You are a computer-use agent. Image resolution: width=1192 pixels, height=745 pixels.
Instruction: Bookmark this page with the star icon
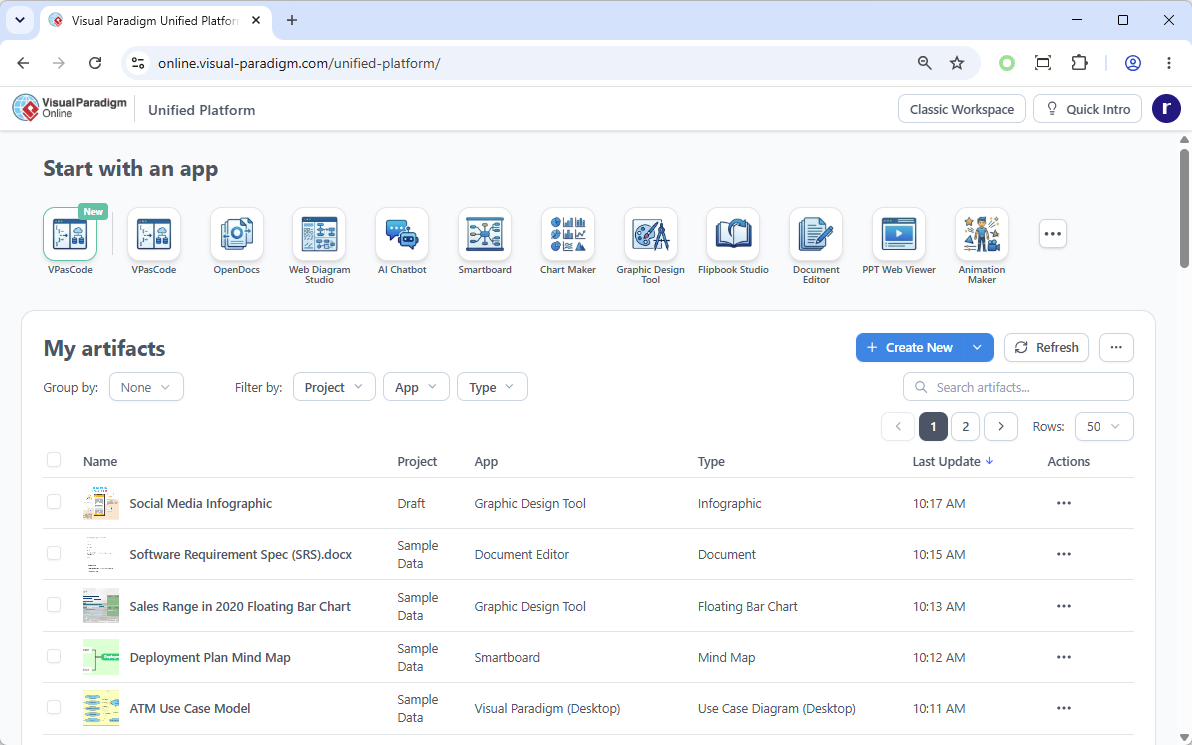(957, 63)
